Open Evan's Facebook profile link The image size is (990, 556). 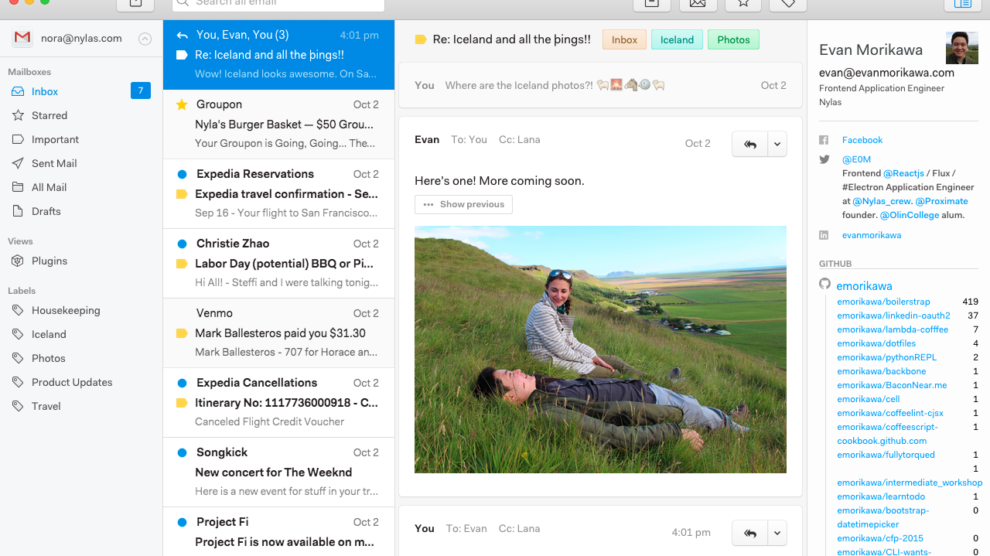(x=862, y=140)
